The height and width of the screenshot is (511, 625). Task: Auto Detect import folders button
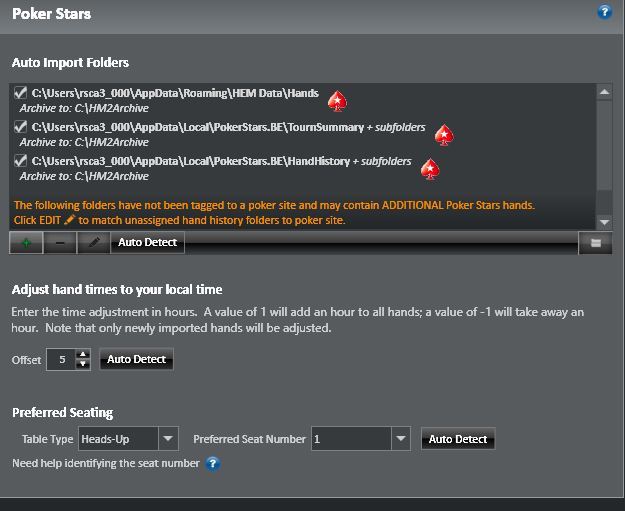[x=147, y=242]
